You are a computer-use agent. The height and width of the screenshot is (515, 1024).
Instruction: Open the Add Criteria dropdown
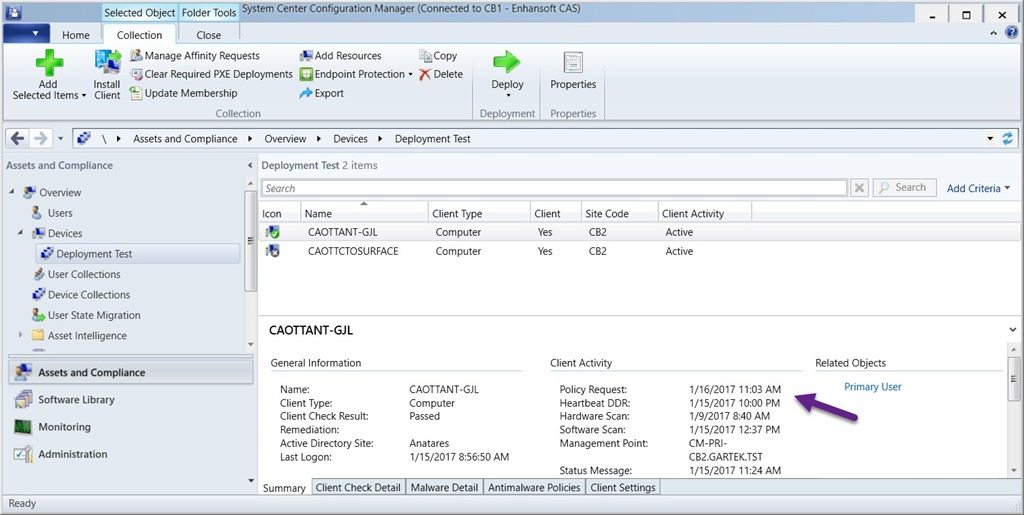pyautogui.click(x=978, y=188)
